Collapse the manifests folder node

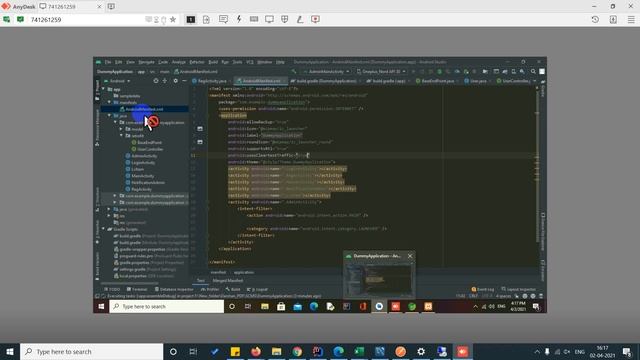click(109, 102)
